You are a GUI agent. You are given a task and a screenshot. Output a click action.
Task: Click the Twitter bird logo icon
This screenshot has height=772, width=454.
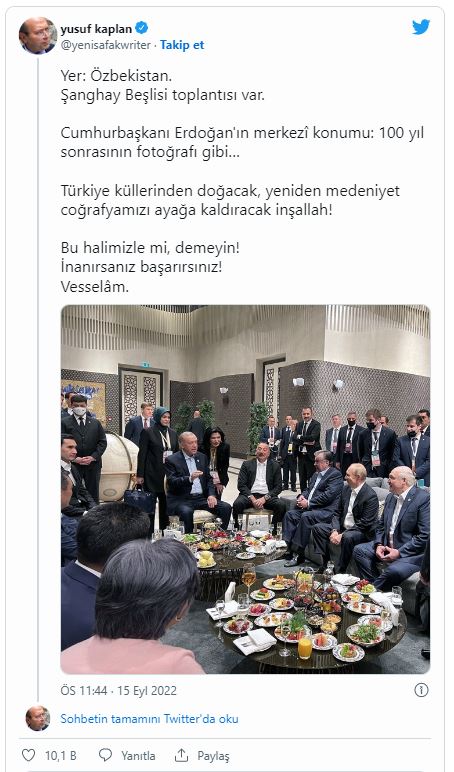pos(421,27)
